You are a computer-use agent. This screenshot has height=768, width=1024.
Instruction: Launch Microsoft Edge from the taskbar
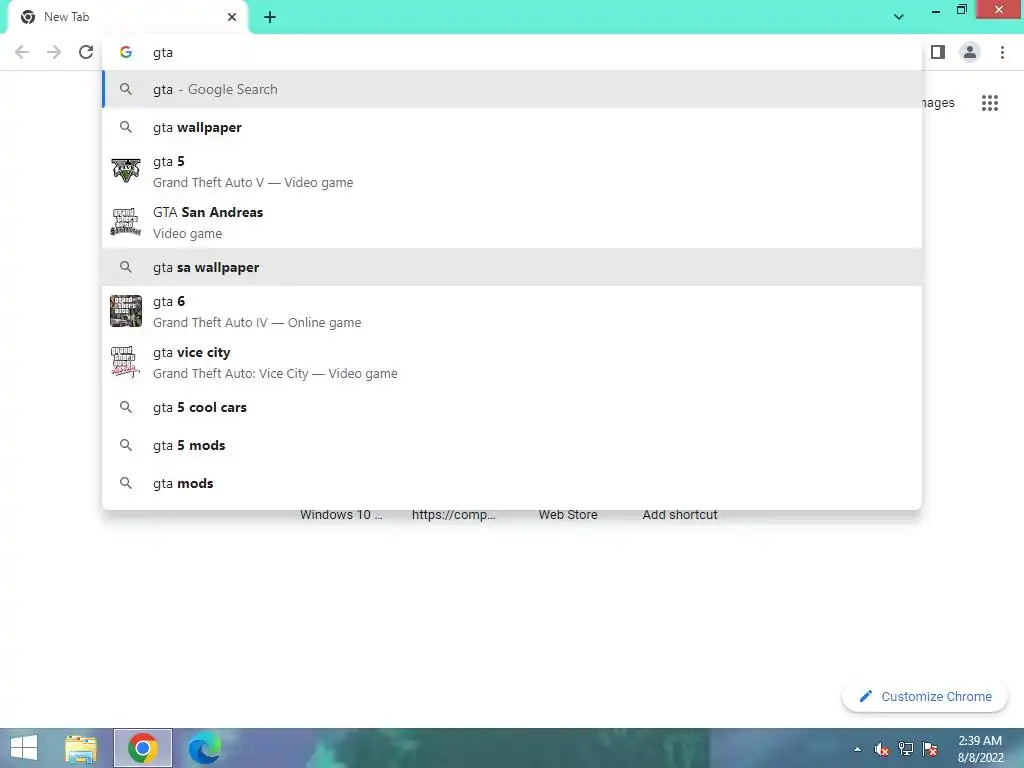[204, 748]
